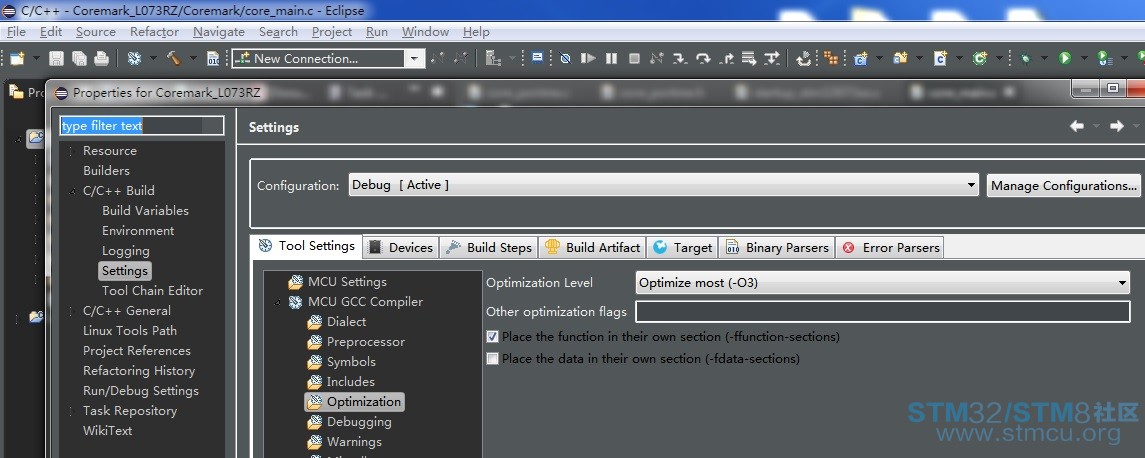Click the Use Step Filters icon
Viewport: 1145px width, 458px height.
(772, 58)
